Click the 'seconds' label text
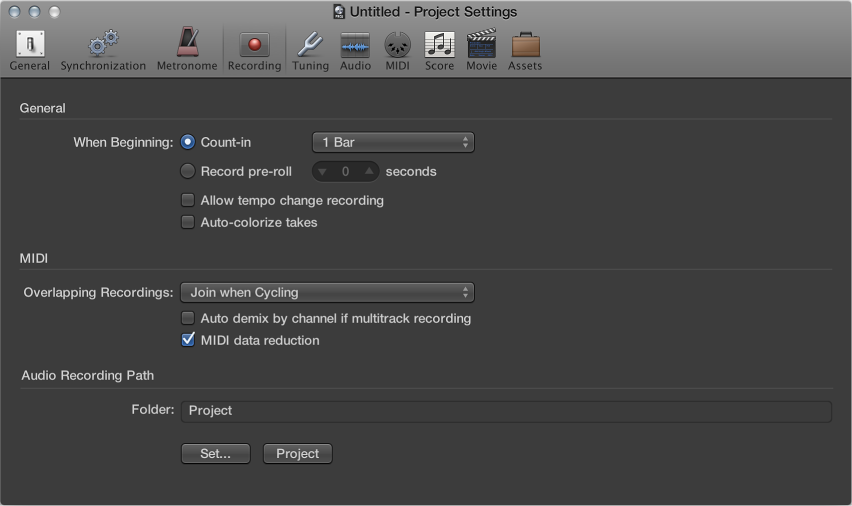 pos(411,171)
